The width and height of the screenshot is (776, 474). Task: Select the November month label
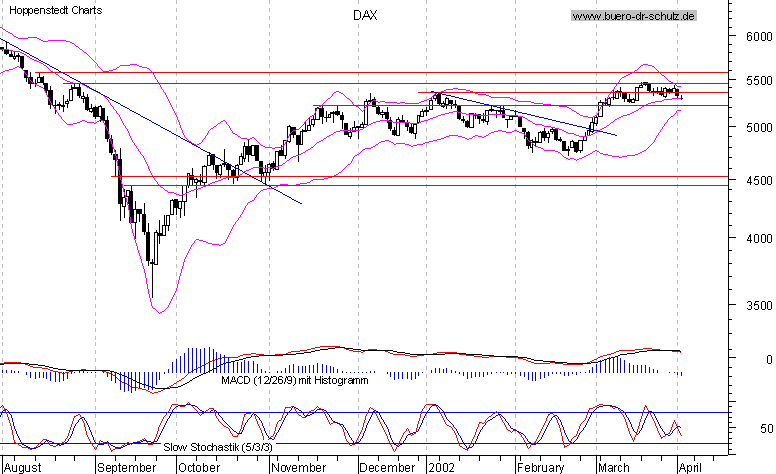[x=299, y=468]
